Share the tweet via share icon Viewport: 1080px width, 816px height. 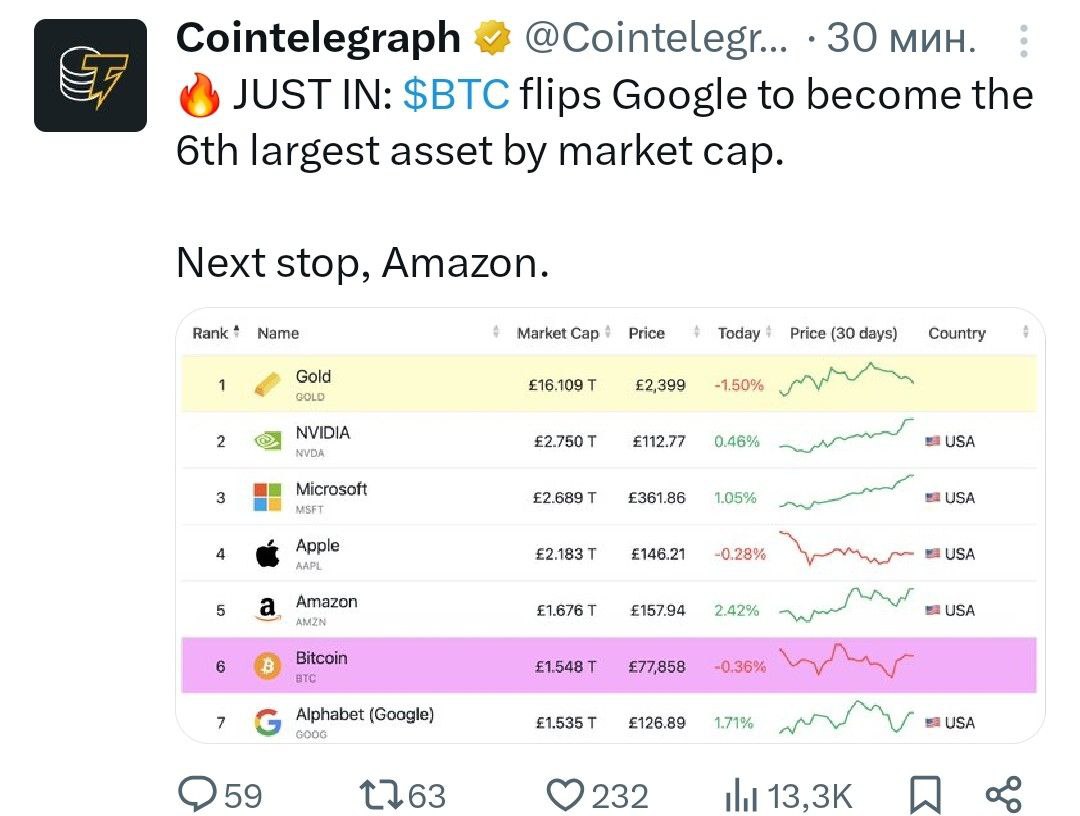1004,795
